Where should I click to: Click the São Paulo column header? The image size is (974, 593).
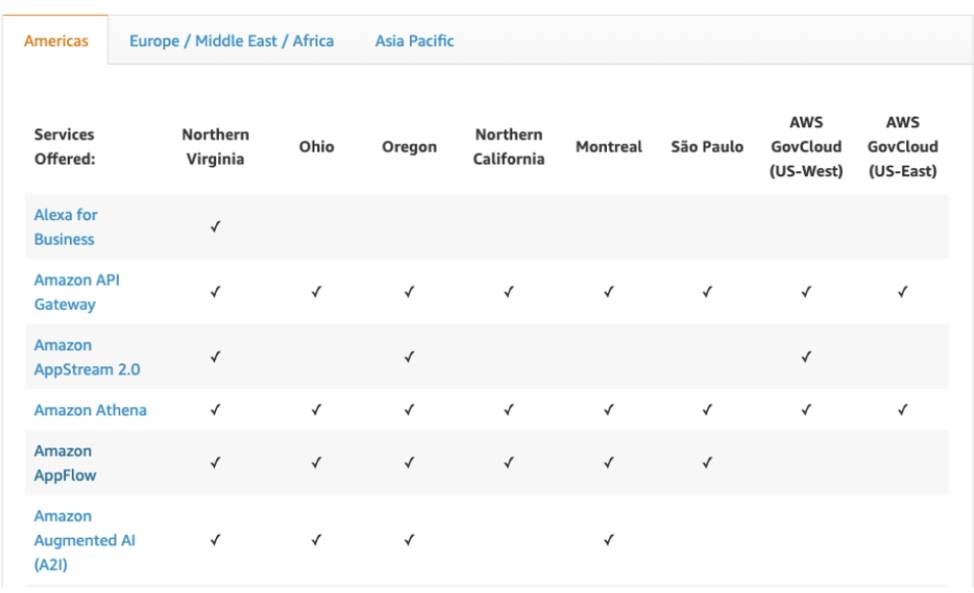pyautogui.click(x=707, y=147)
